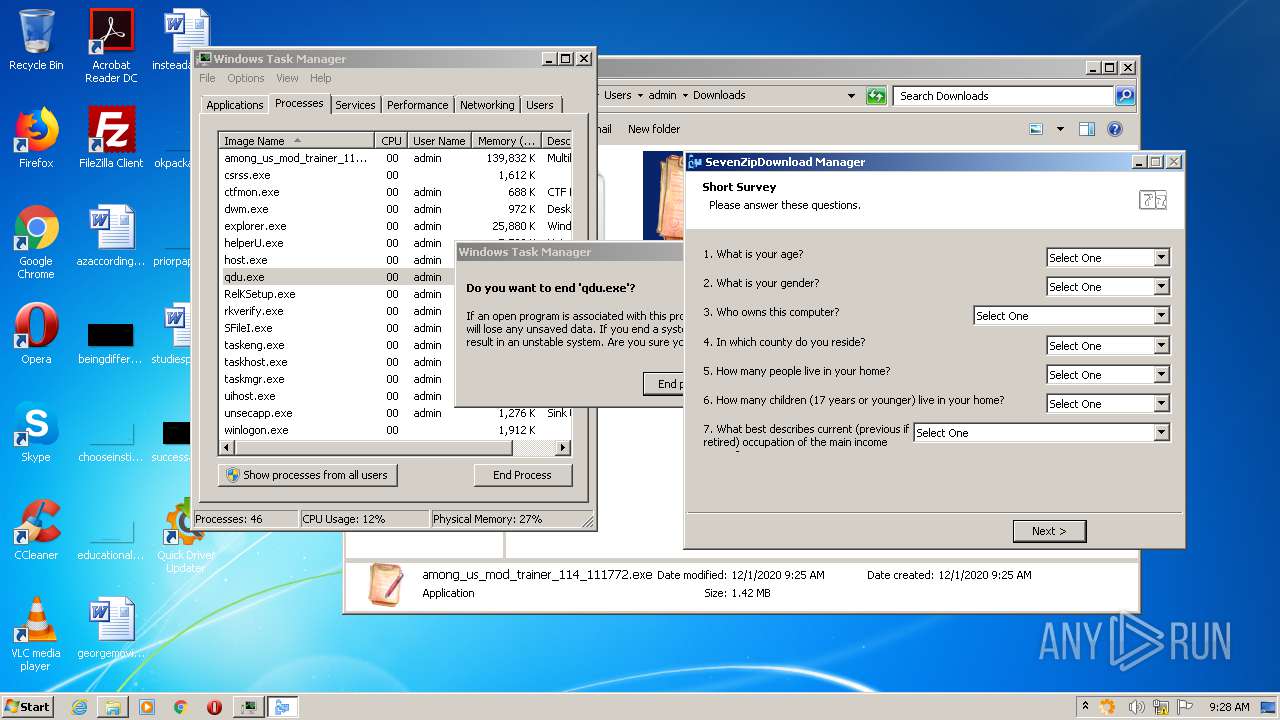Open Firefox from the desktop

(x=36, y=138)
